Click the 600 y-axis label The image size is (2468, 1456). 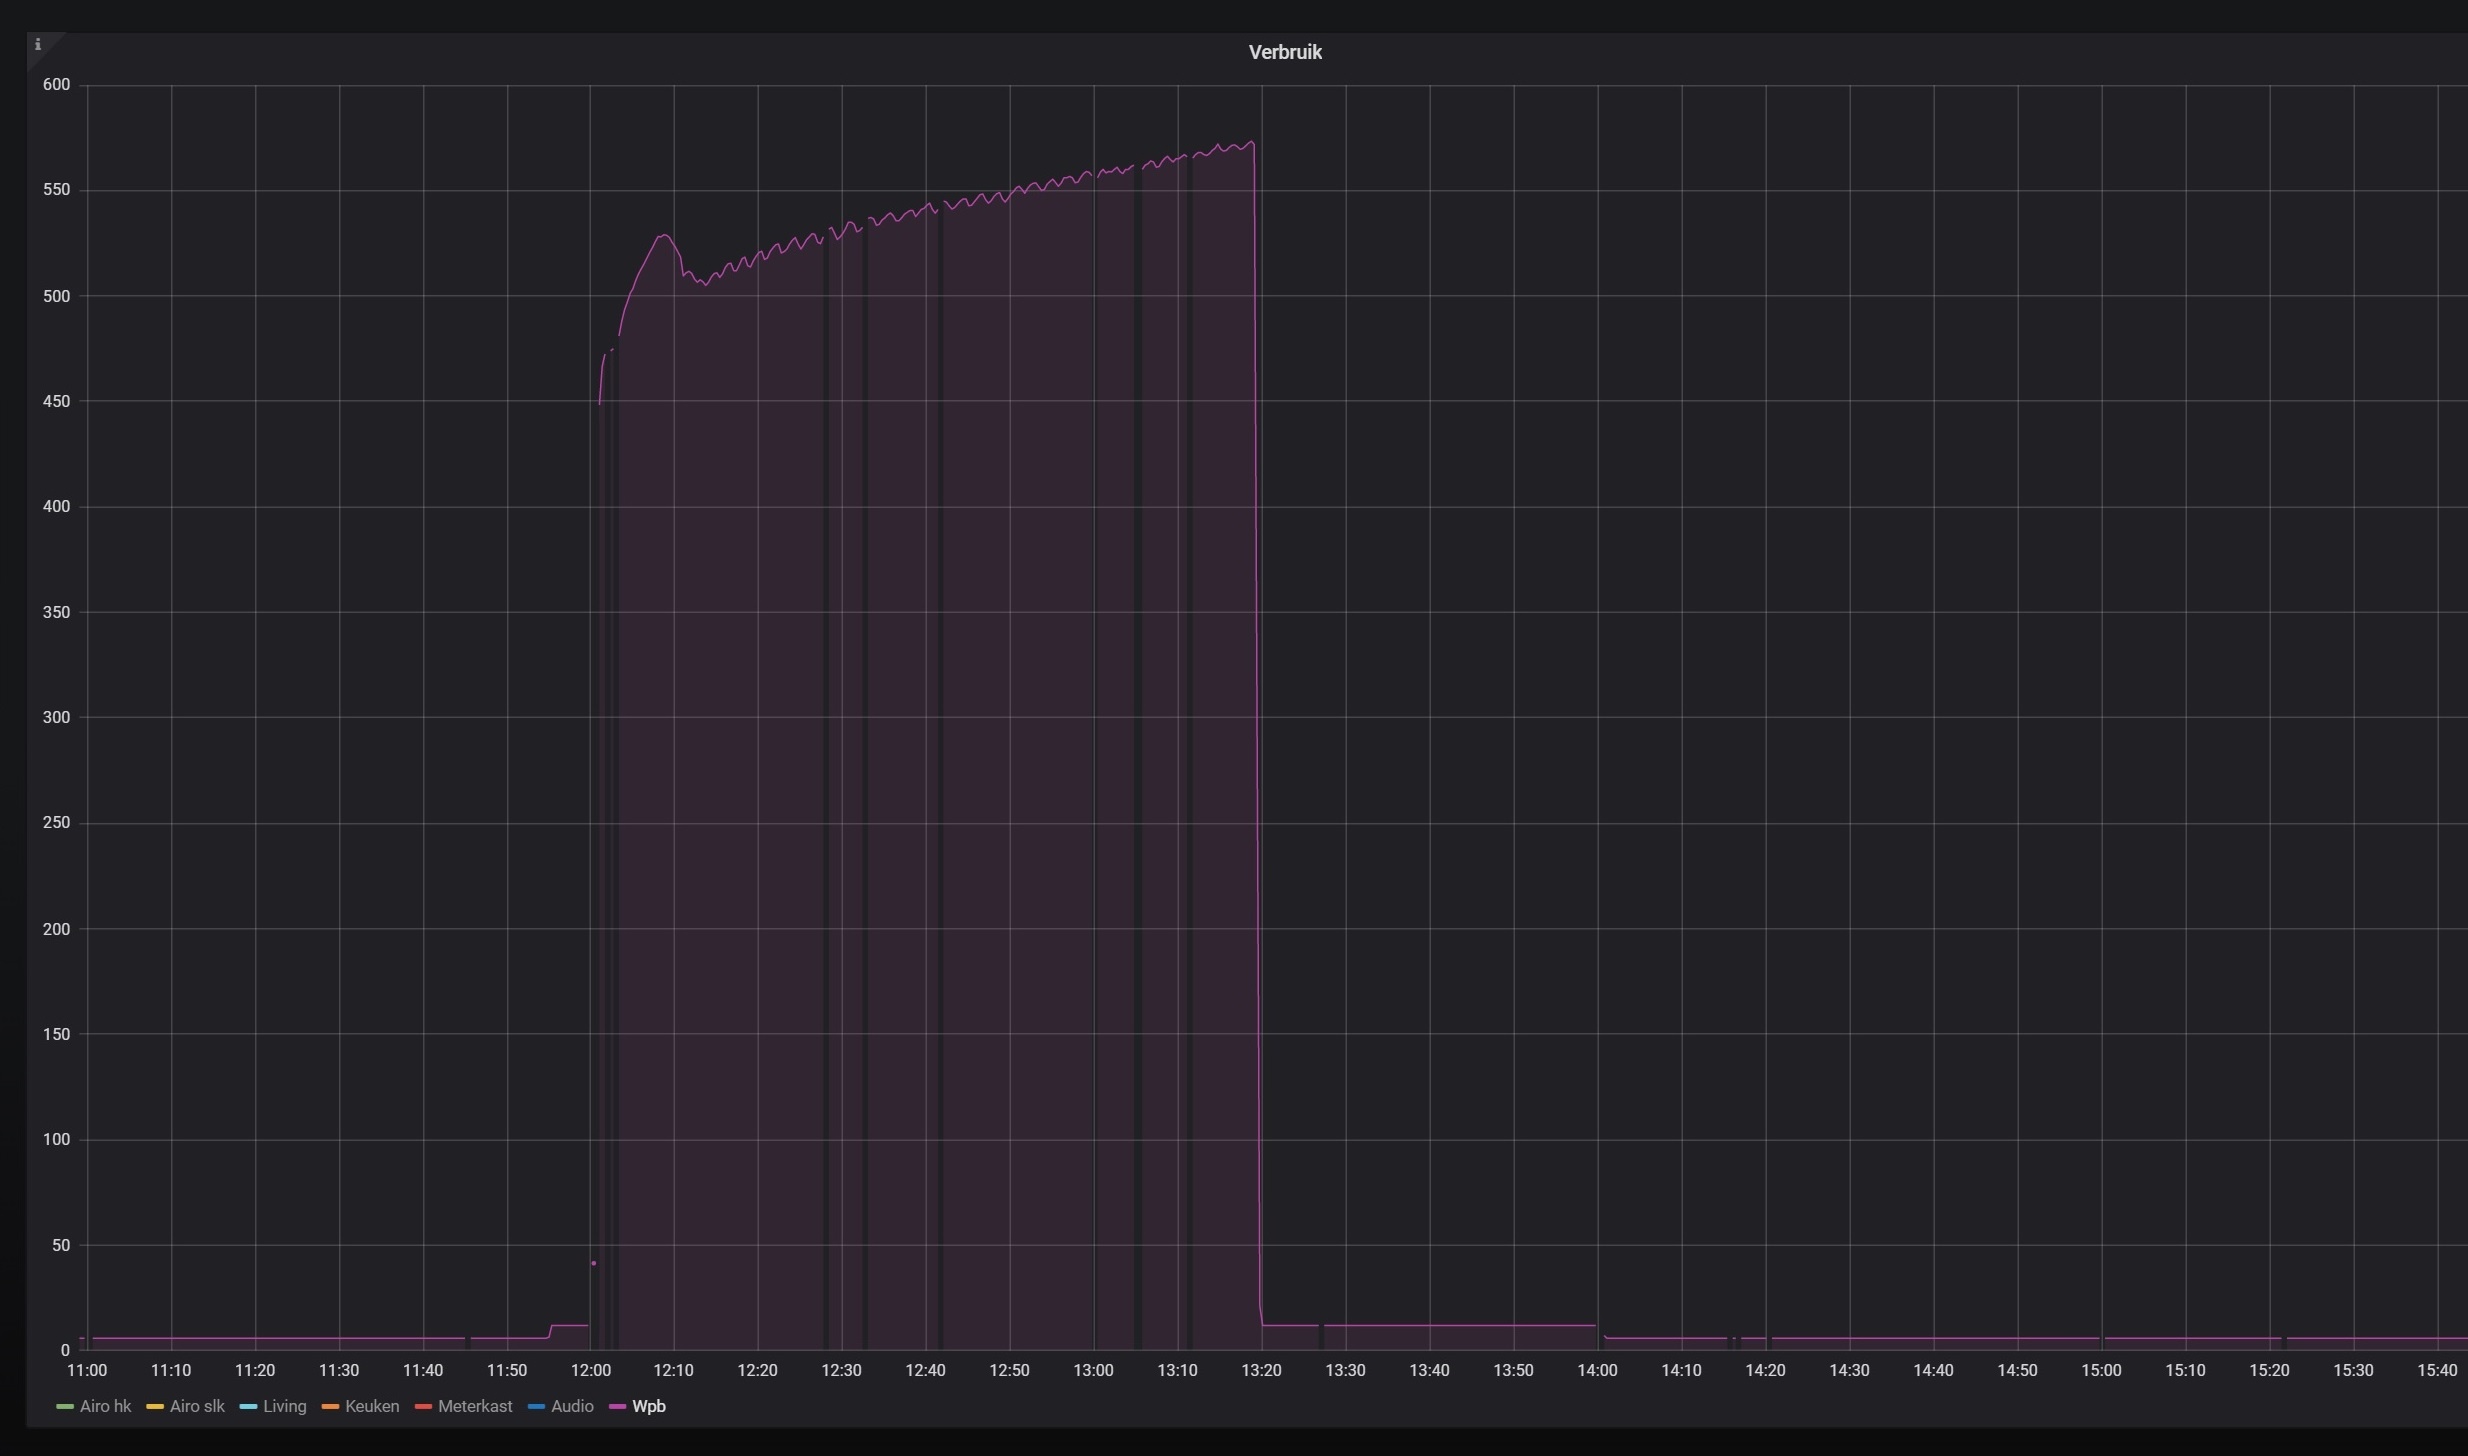point(56,85)
